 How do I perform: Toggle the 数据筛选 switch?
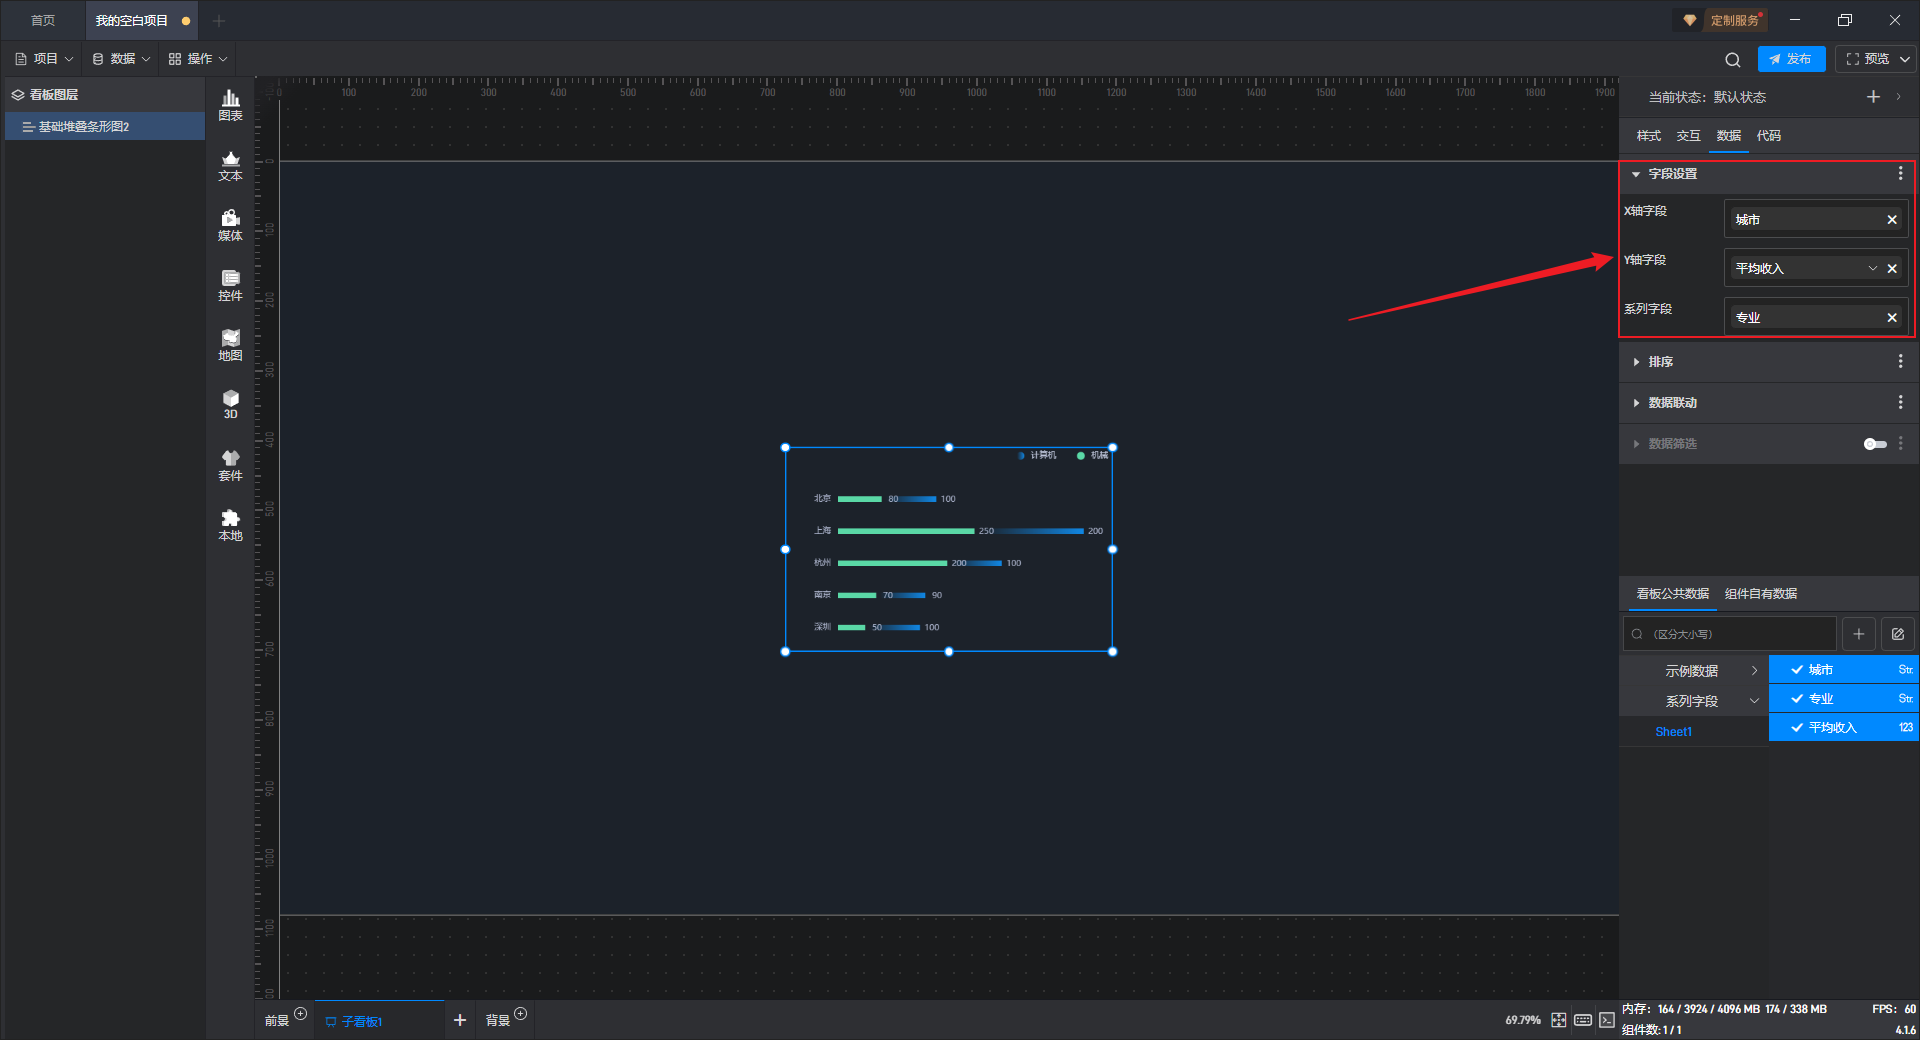pyautogui.click(x=1875, y=444)
